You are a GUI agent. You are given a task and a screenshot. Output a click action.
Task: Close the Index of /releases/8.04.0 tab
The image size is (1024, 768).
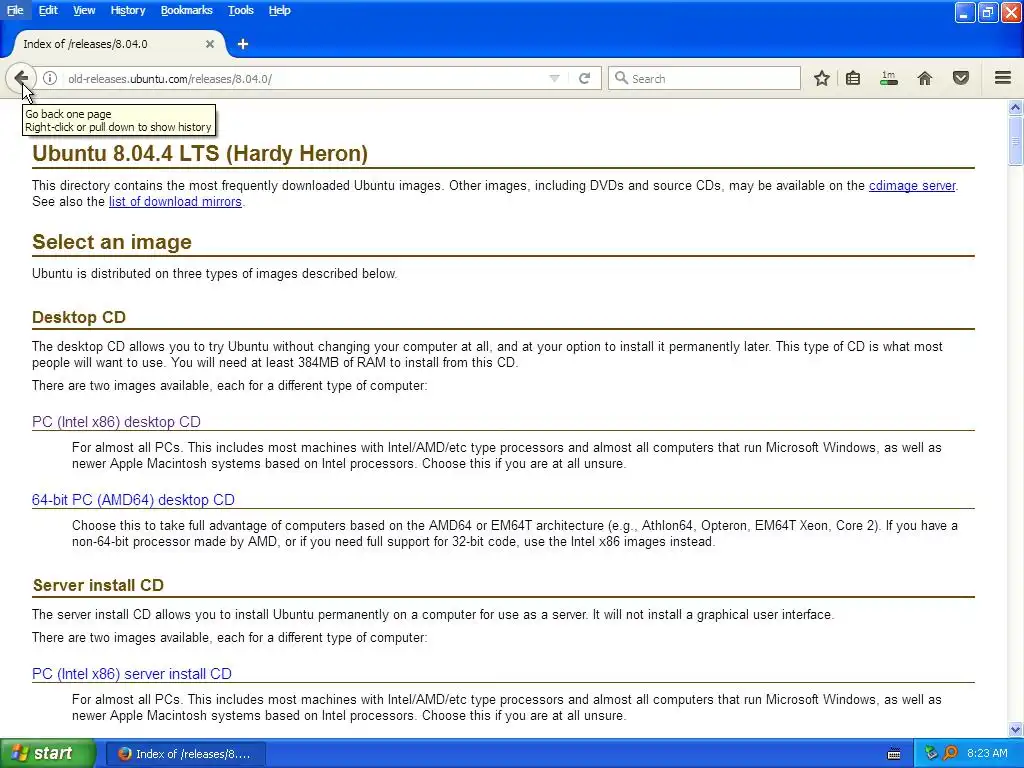[210, 44]
